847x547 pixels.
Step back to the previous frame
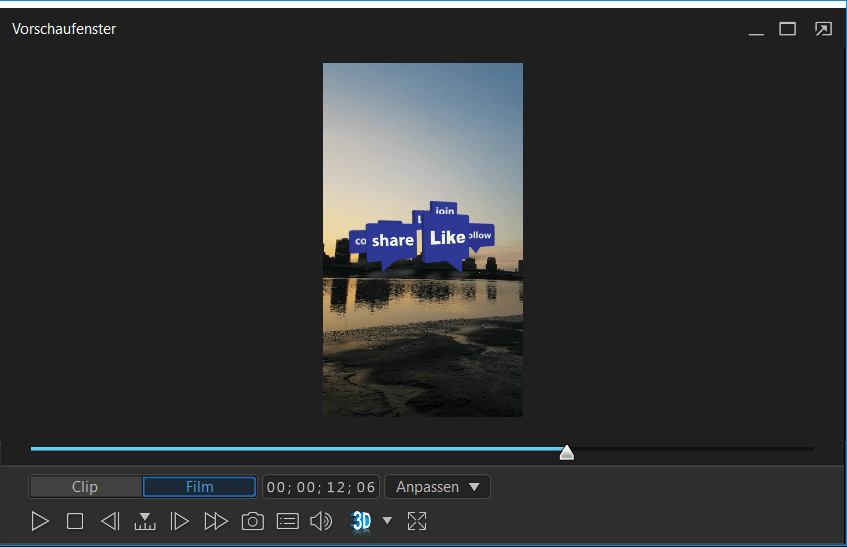click(x=110, y=521)
